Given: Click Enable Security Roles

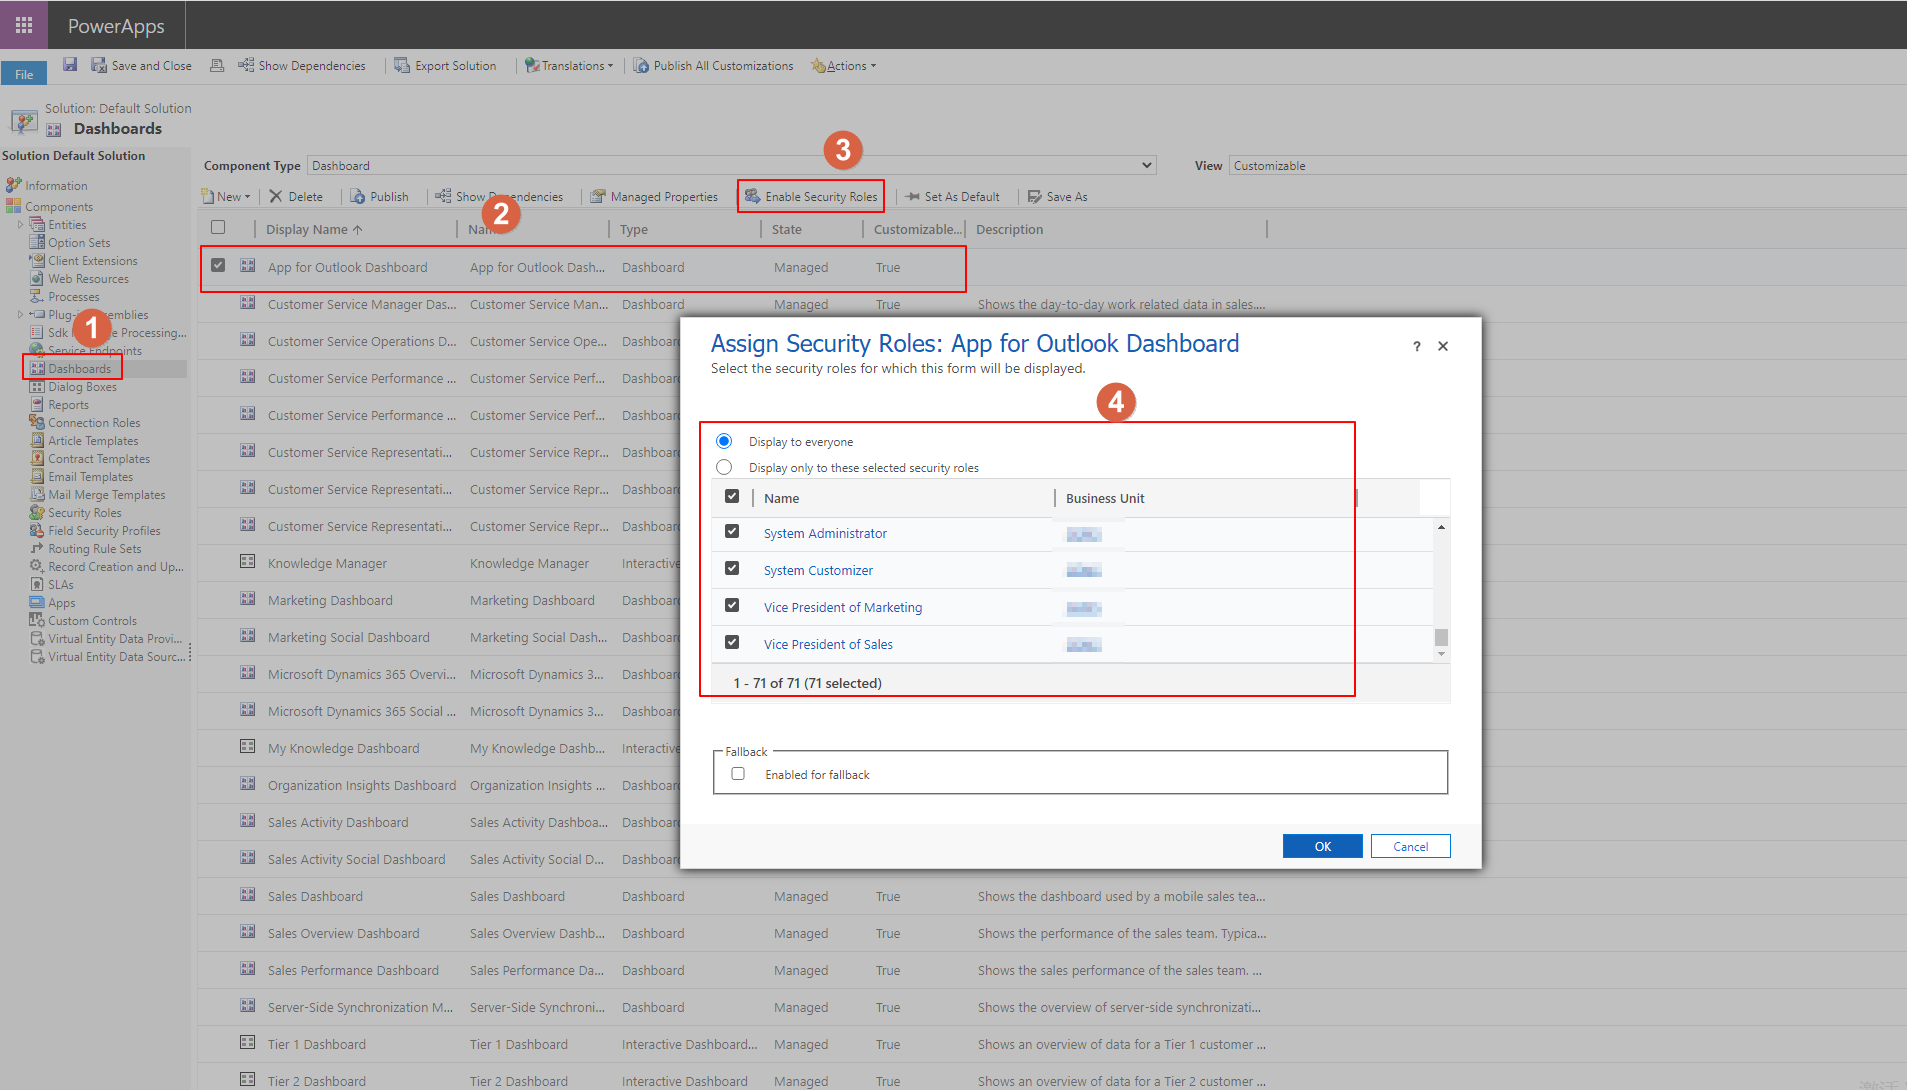Looking at the screenshot, I should [x=811, y=196].
